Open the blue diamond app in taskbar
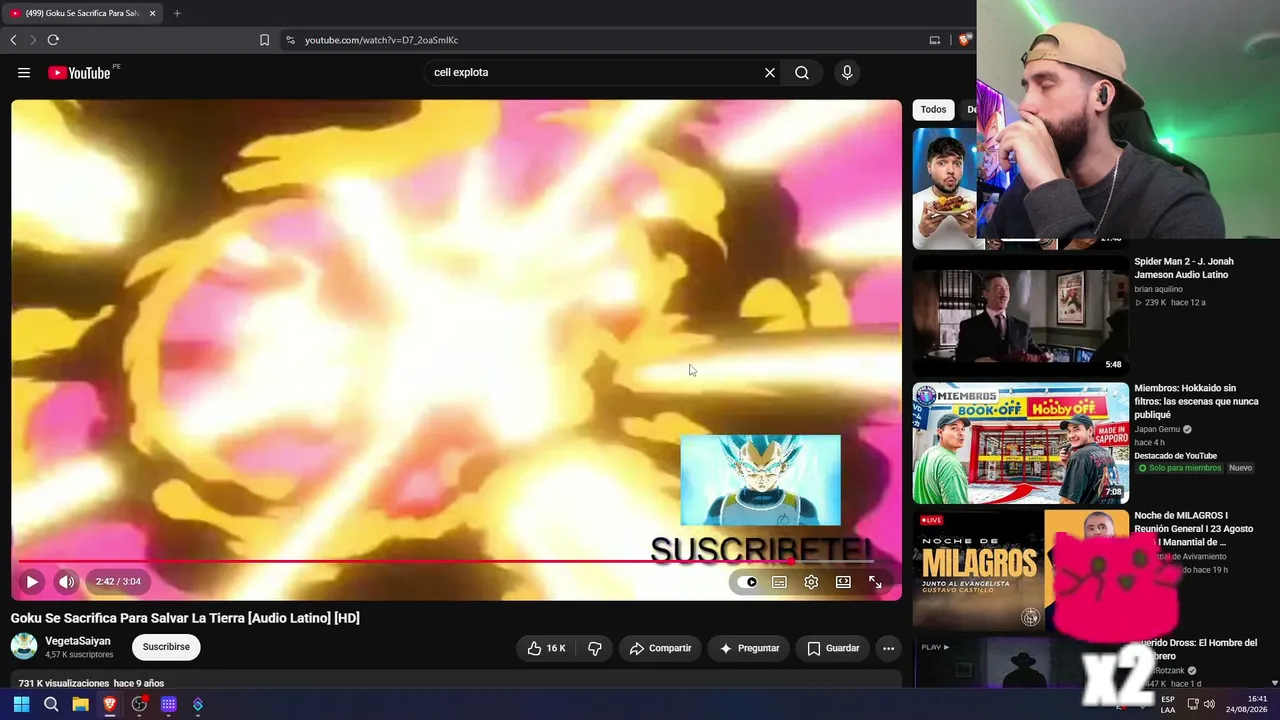 coord(198,704)
